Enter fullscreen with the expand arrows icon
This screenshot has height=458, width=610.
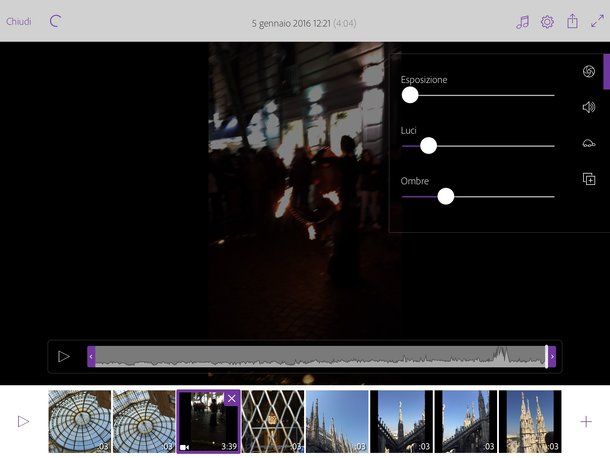(597, 21)
